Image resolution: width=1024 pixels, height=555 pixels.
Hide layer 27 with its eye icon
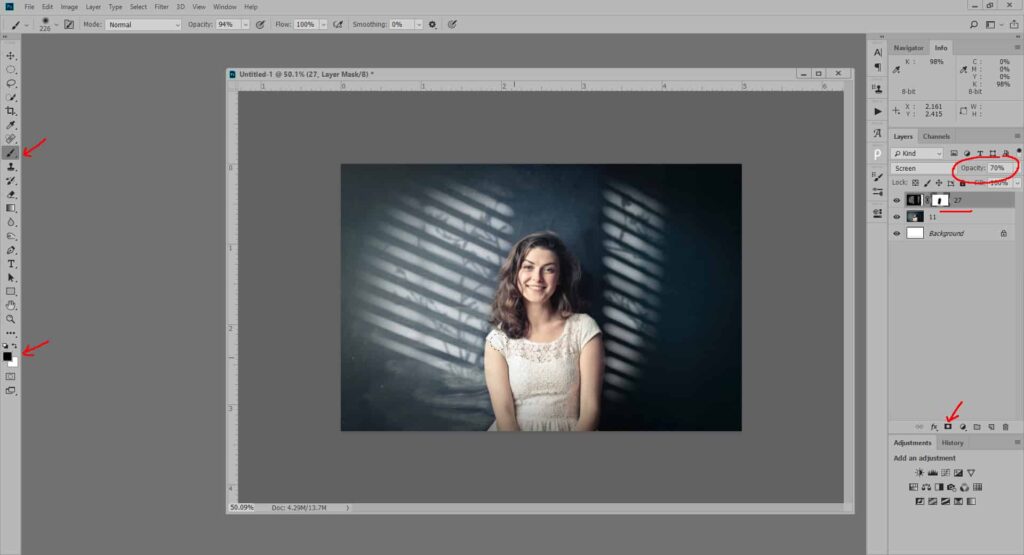pos(896,200)
